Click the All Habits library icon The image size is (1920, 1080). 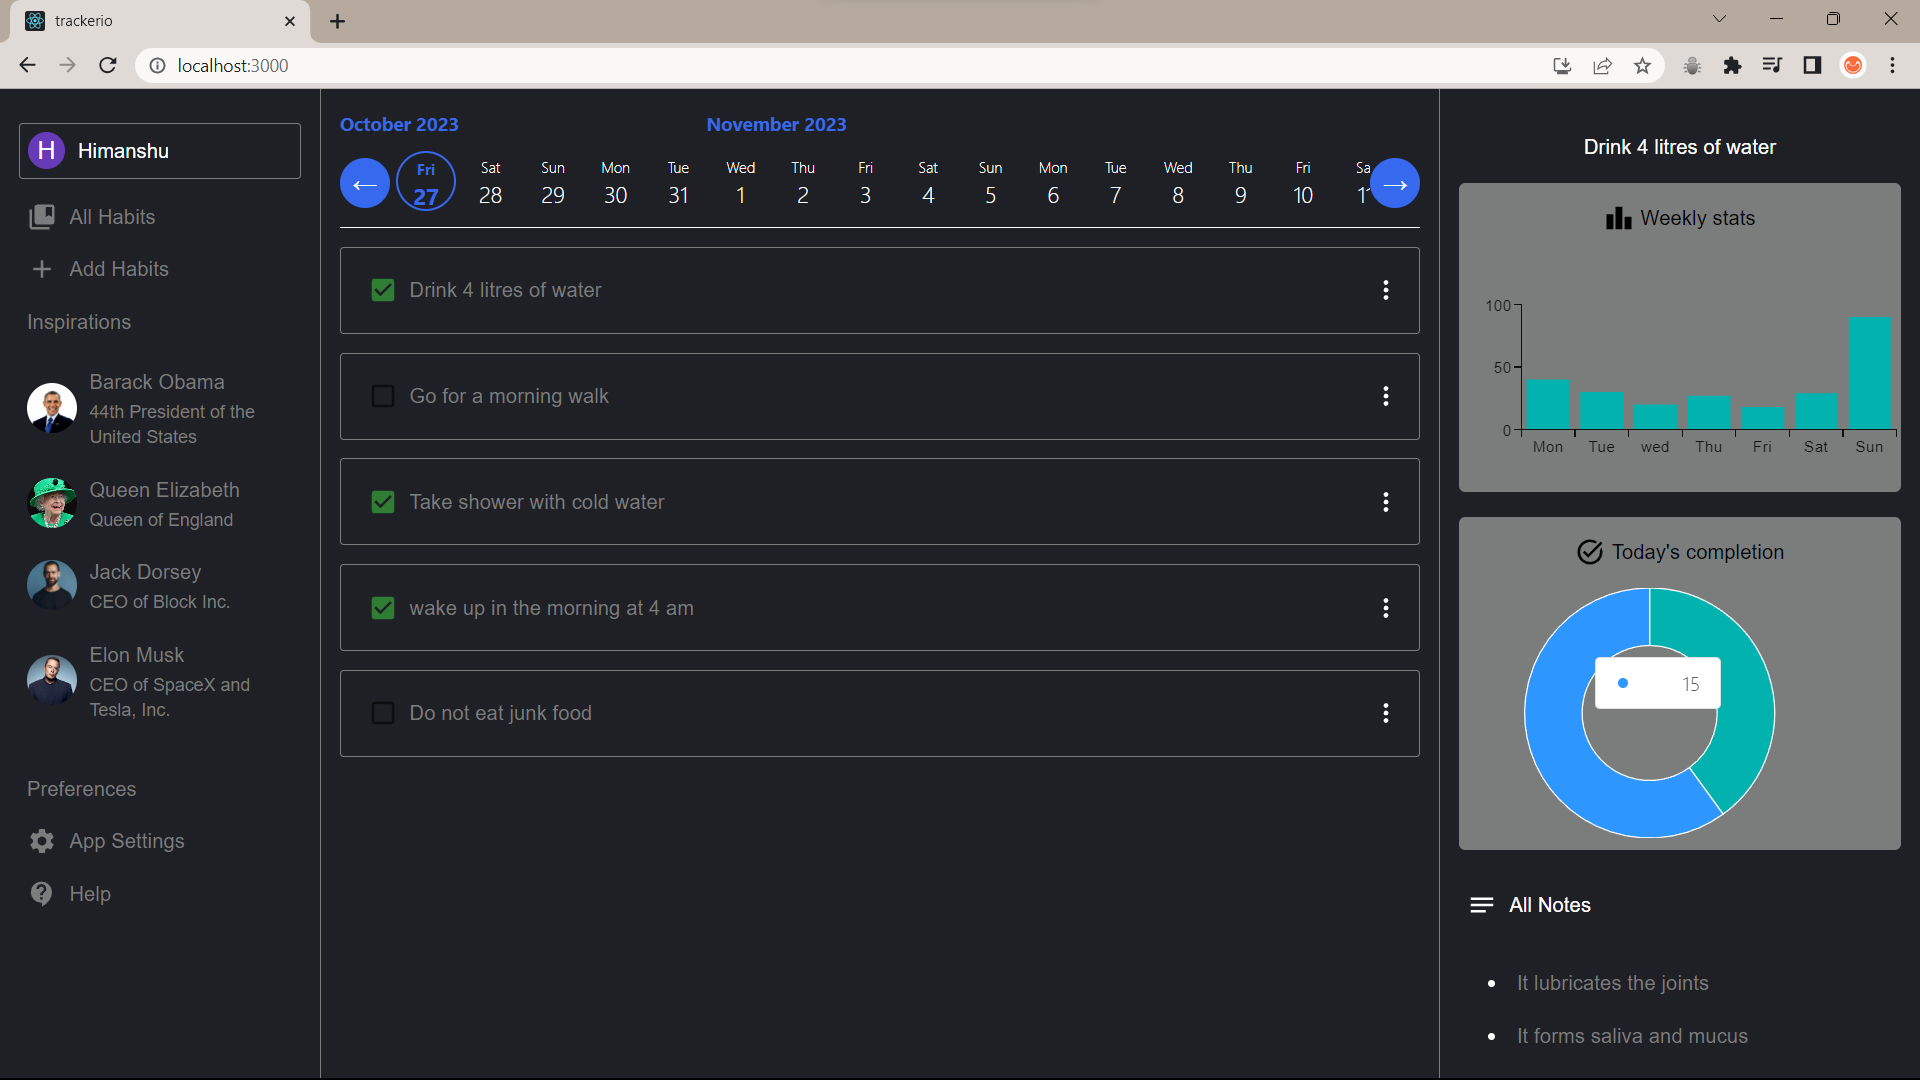coord(41,217)
